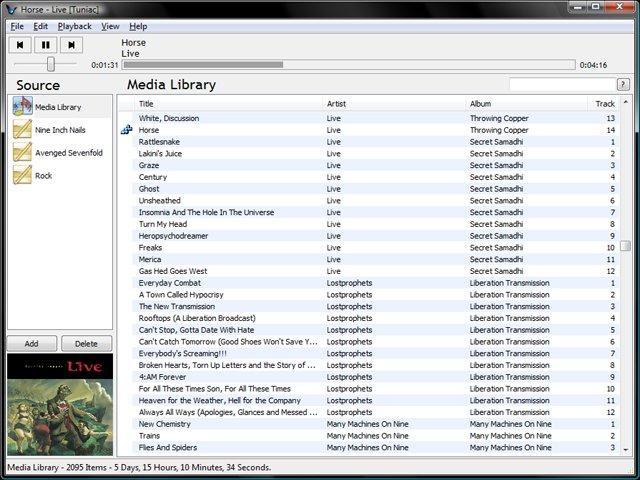The height and width of the screenshot is (480, 640).
Task: Click the now-playing indicator beside Horse
Action: (x=127, y=130)
